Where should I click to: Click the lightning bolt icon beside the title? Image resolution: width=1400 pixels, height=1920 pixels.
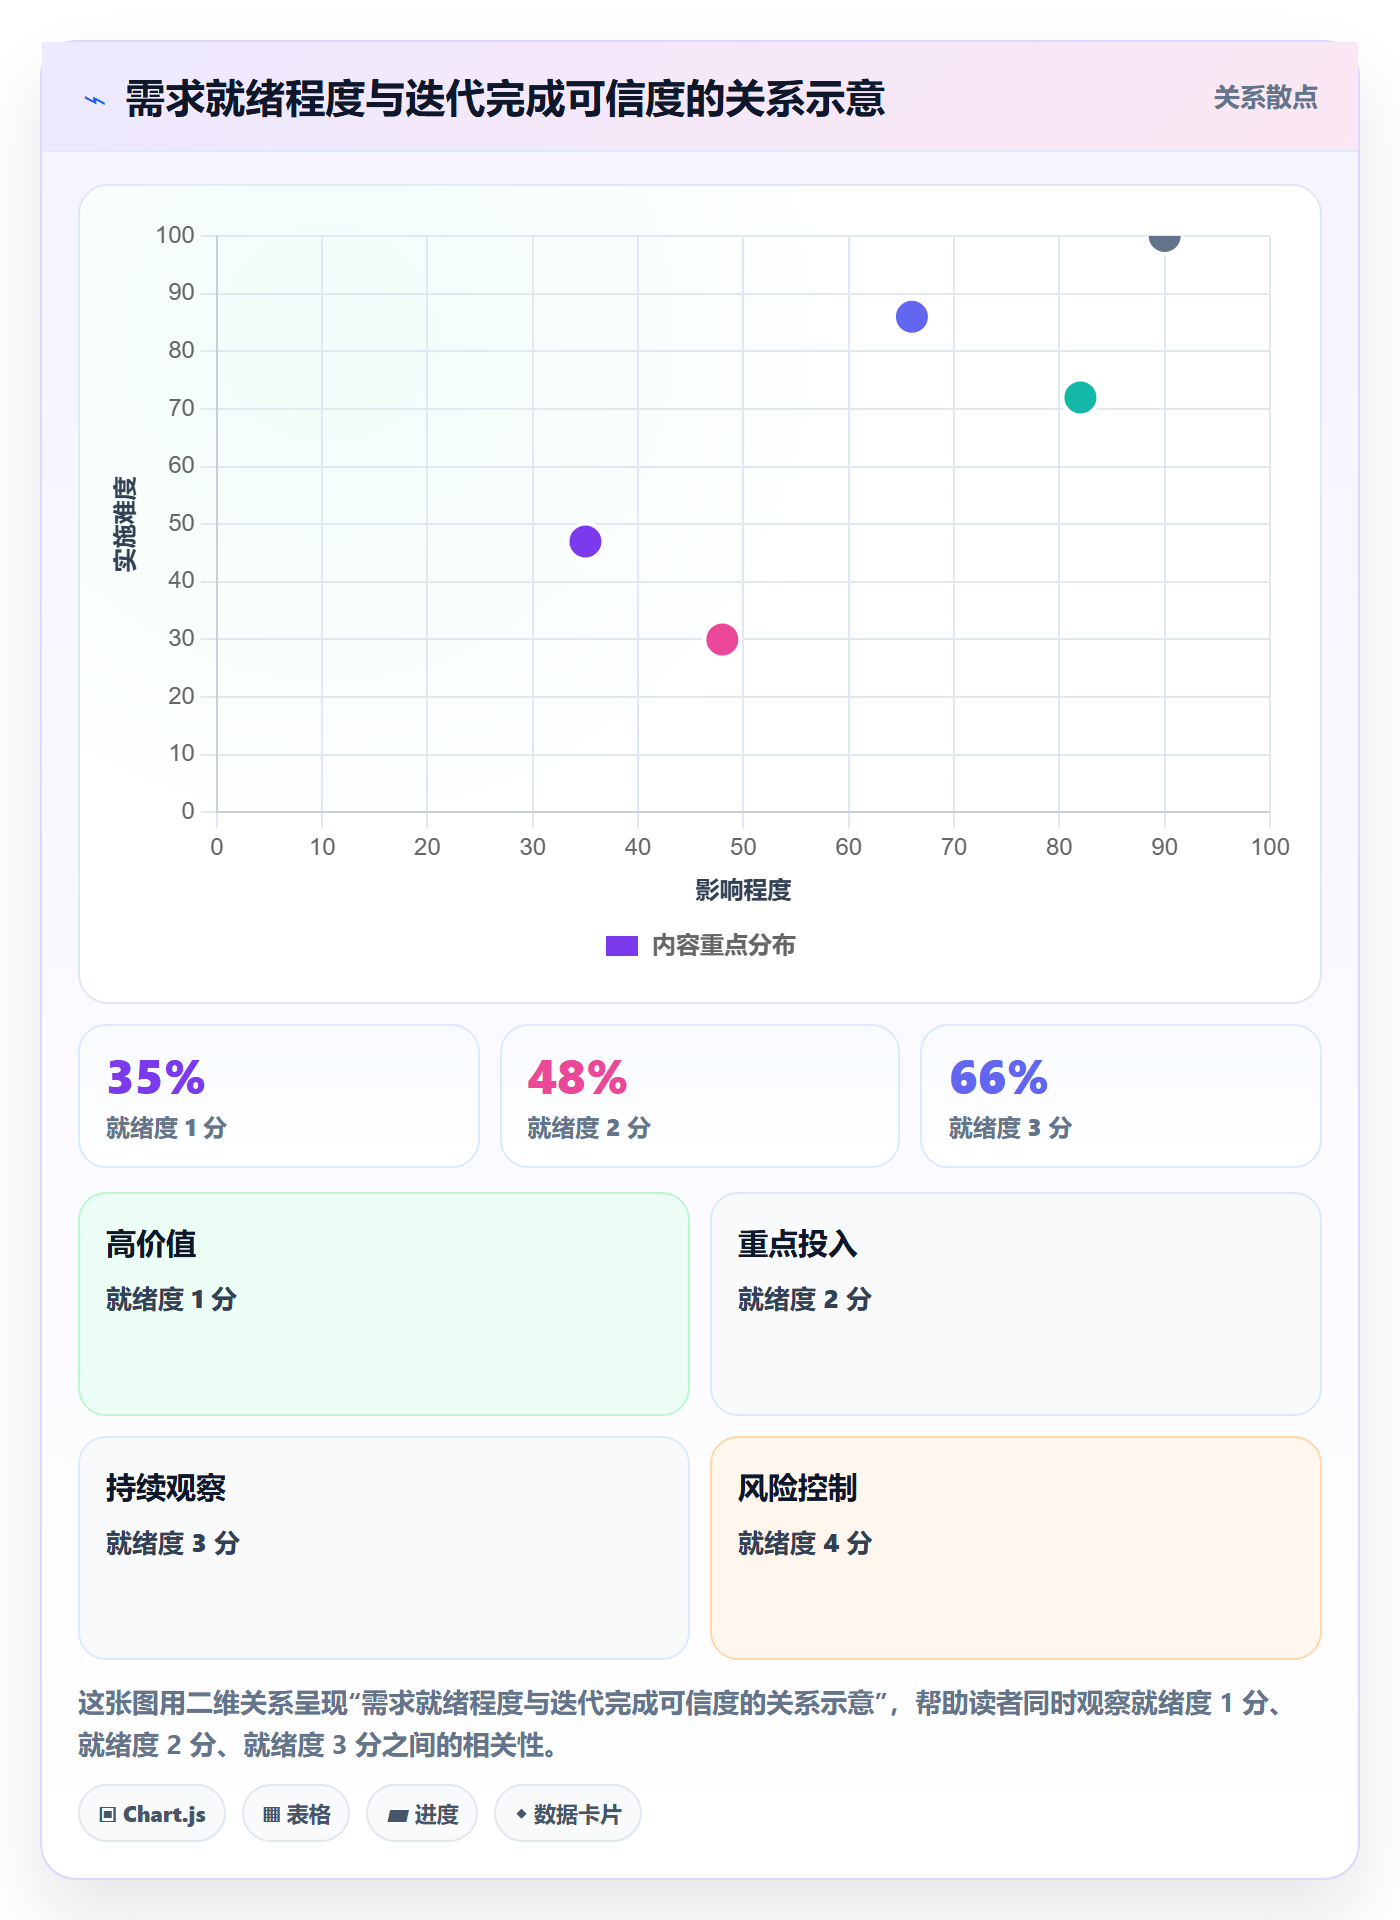pos(95,100)
